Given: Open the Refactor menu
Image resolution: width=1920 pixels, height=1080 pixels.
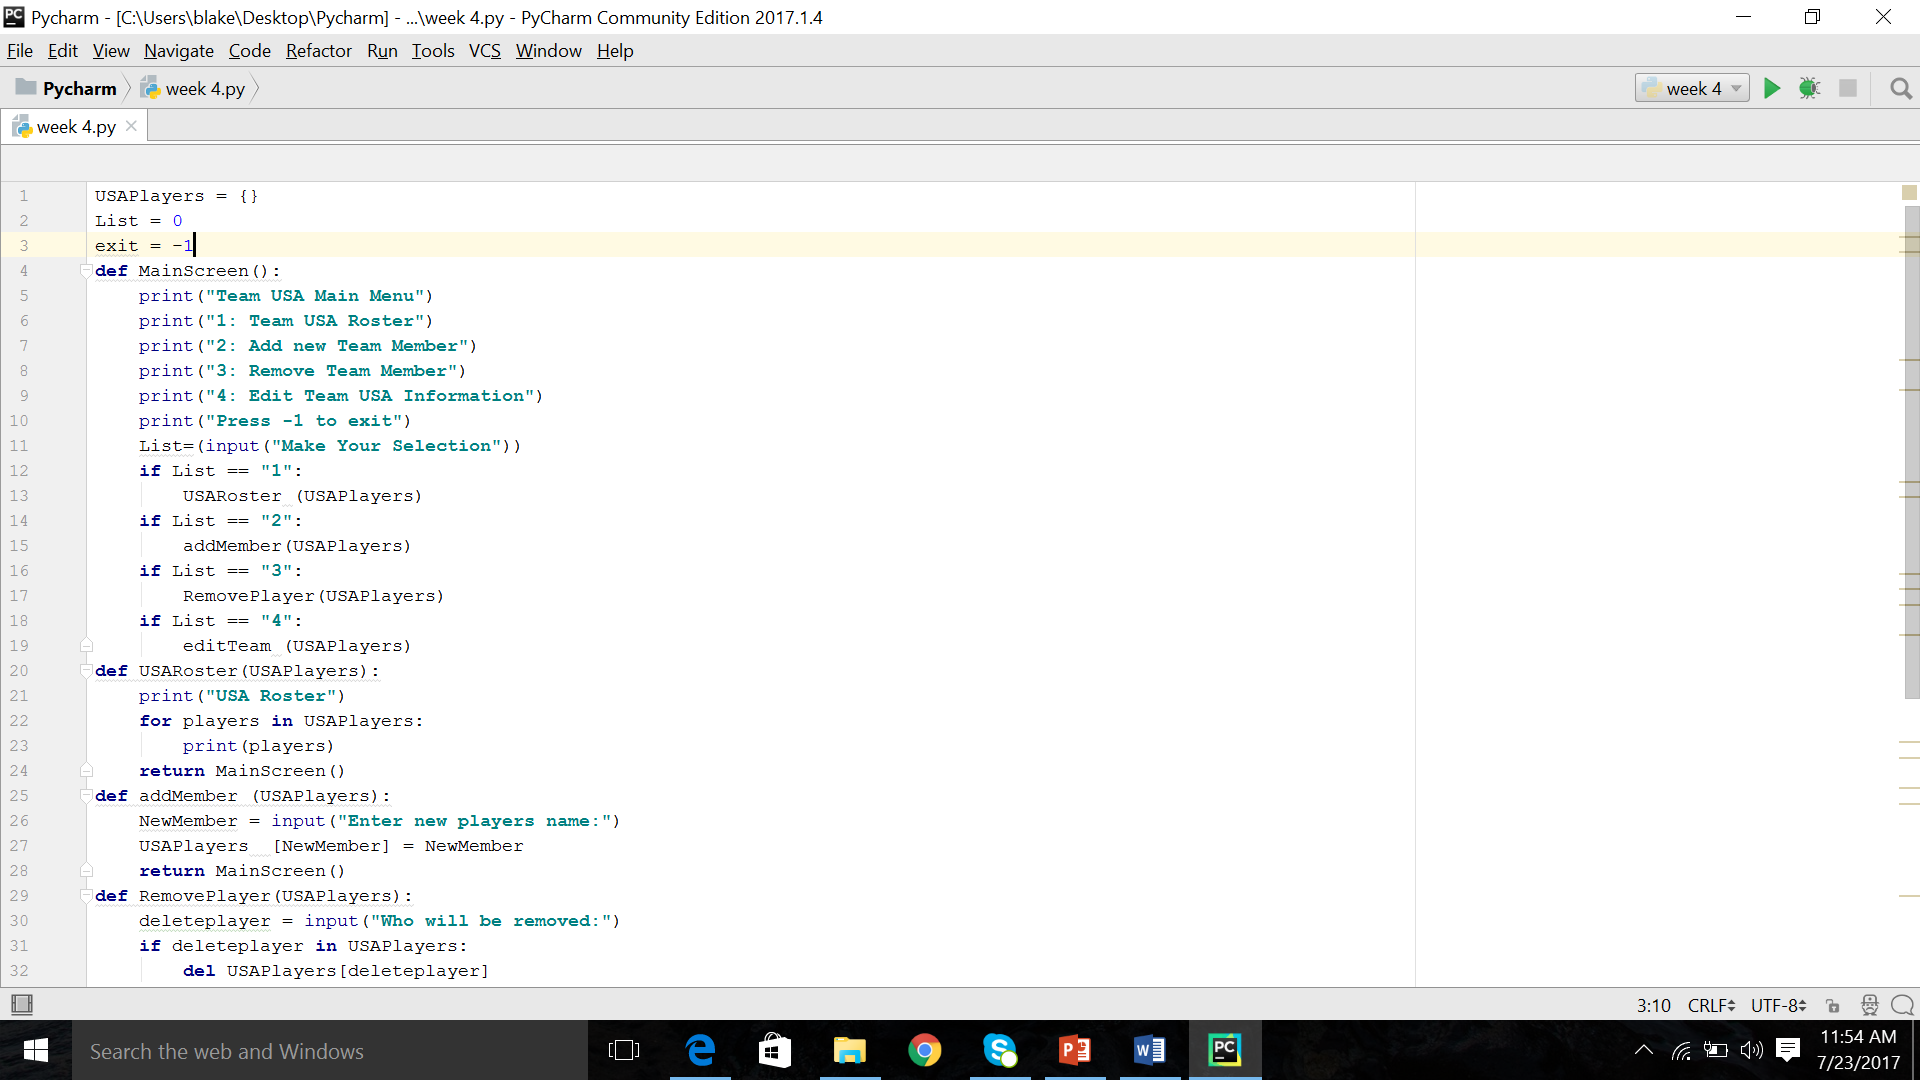Looking at the screenshot, I should [x=318, y=51].
